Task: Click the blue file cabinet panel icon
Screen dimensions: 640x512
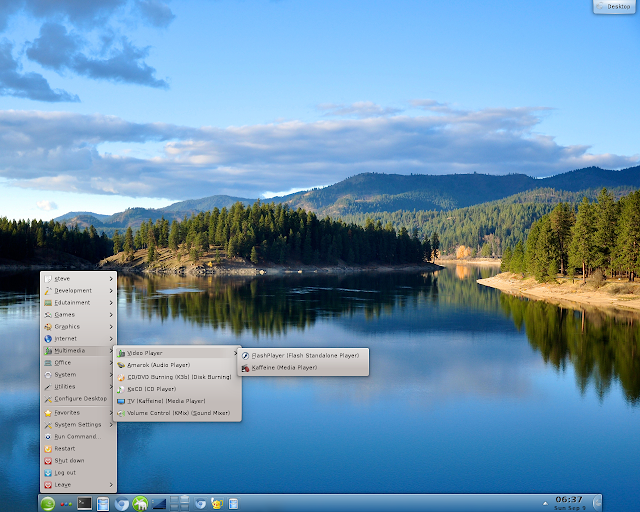Action: tap(103, 504)
